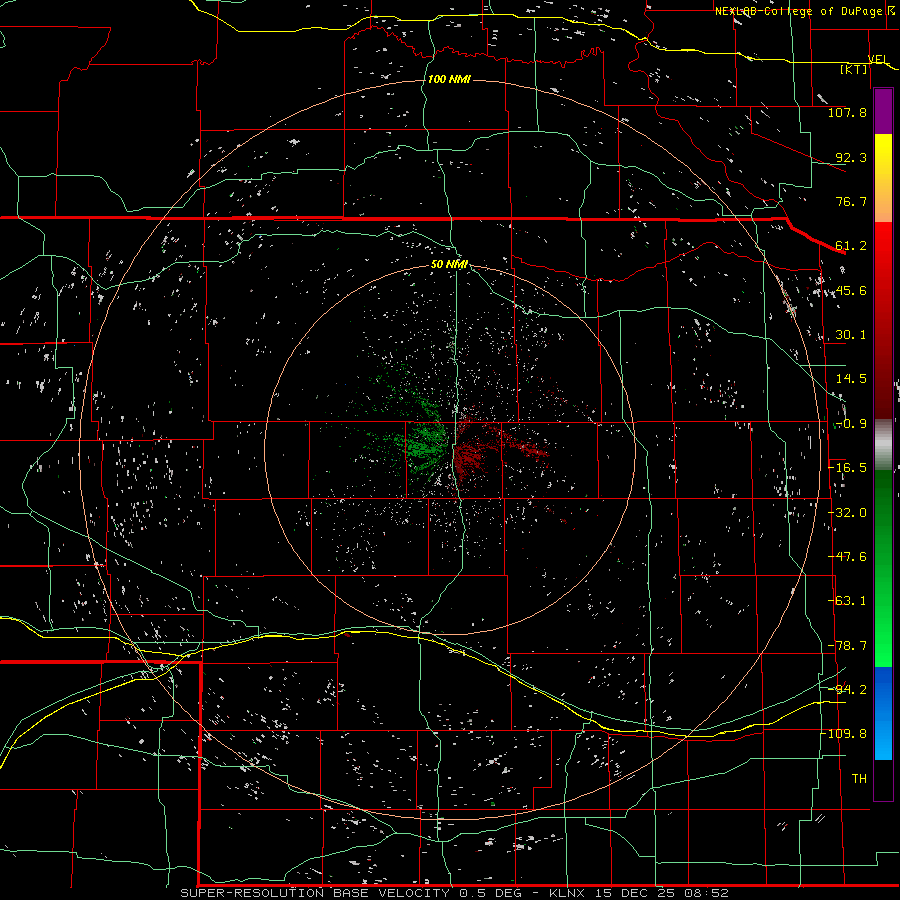This screenshot has height=900, width=900.
Task: Click the TH label in legend
Action: (859, 779)
